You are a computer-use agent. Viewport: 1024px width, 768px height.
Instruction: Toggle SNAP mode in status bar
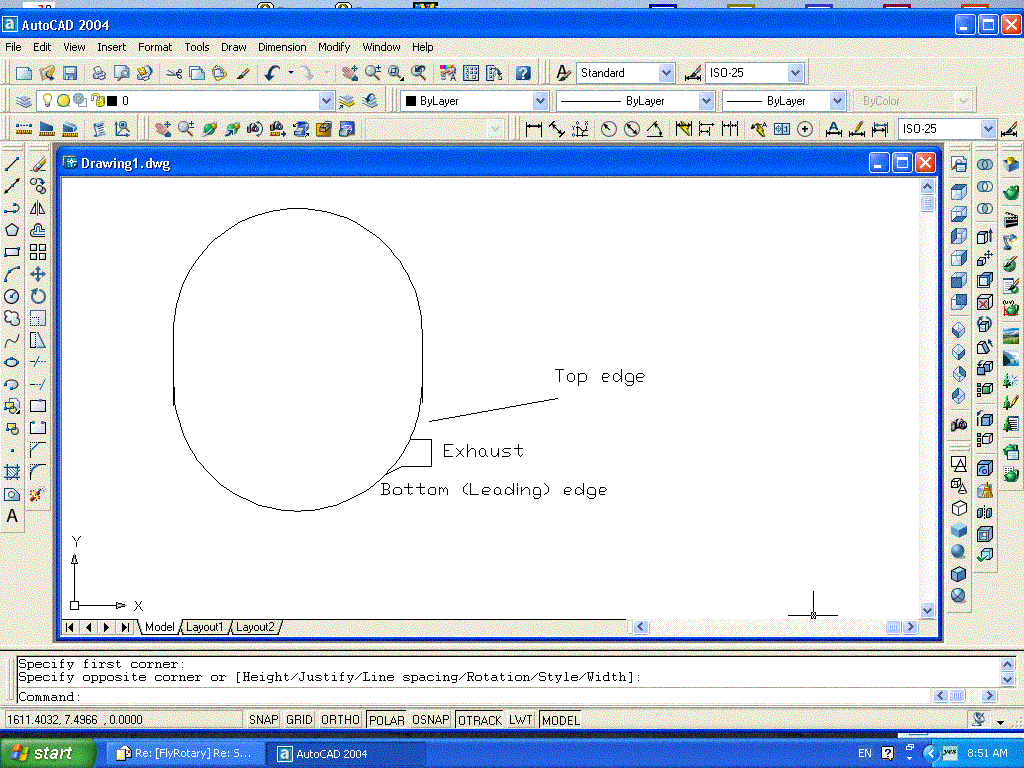tap(264, 720)
